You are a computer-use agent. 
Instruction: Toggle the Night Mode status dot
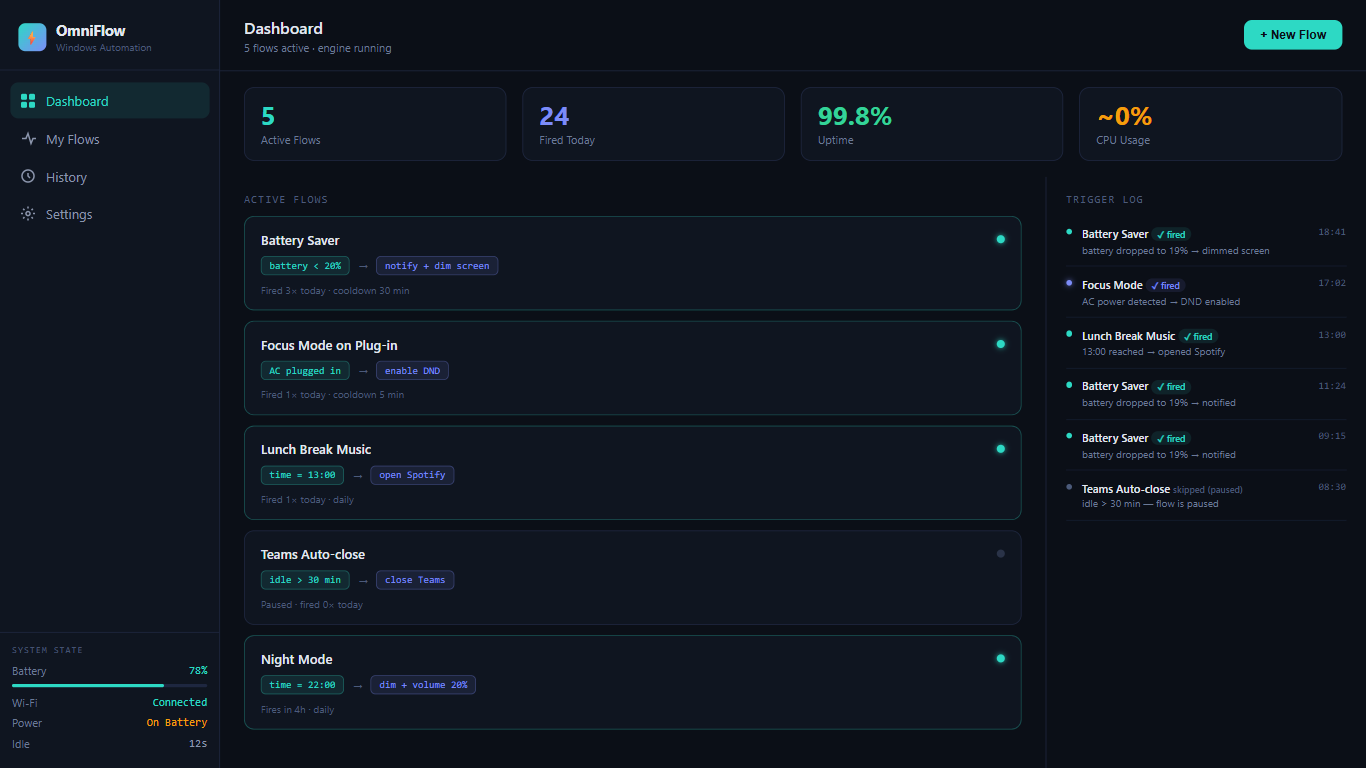pos(1000,658)
